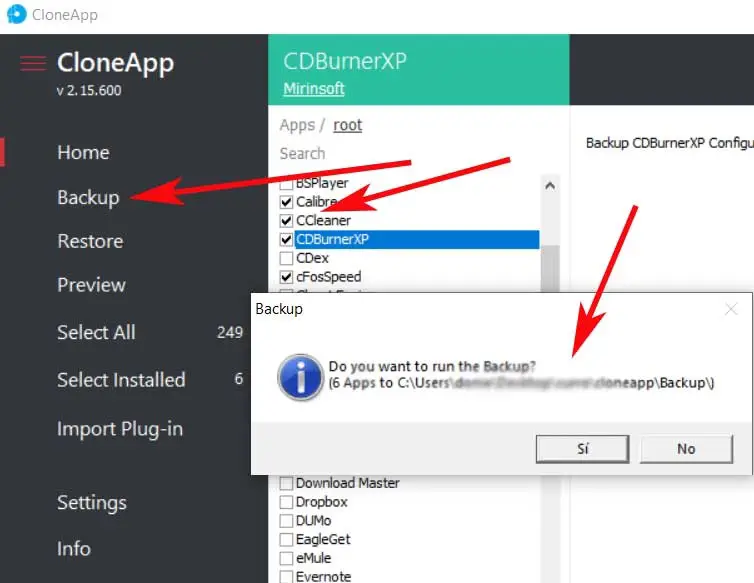Uncheck the cFosSpeed checkbox

point(286,277)
